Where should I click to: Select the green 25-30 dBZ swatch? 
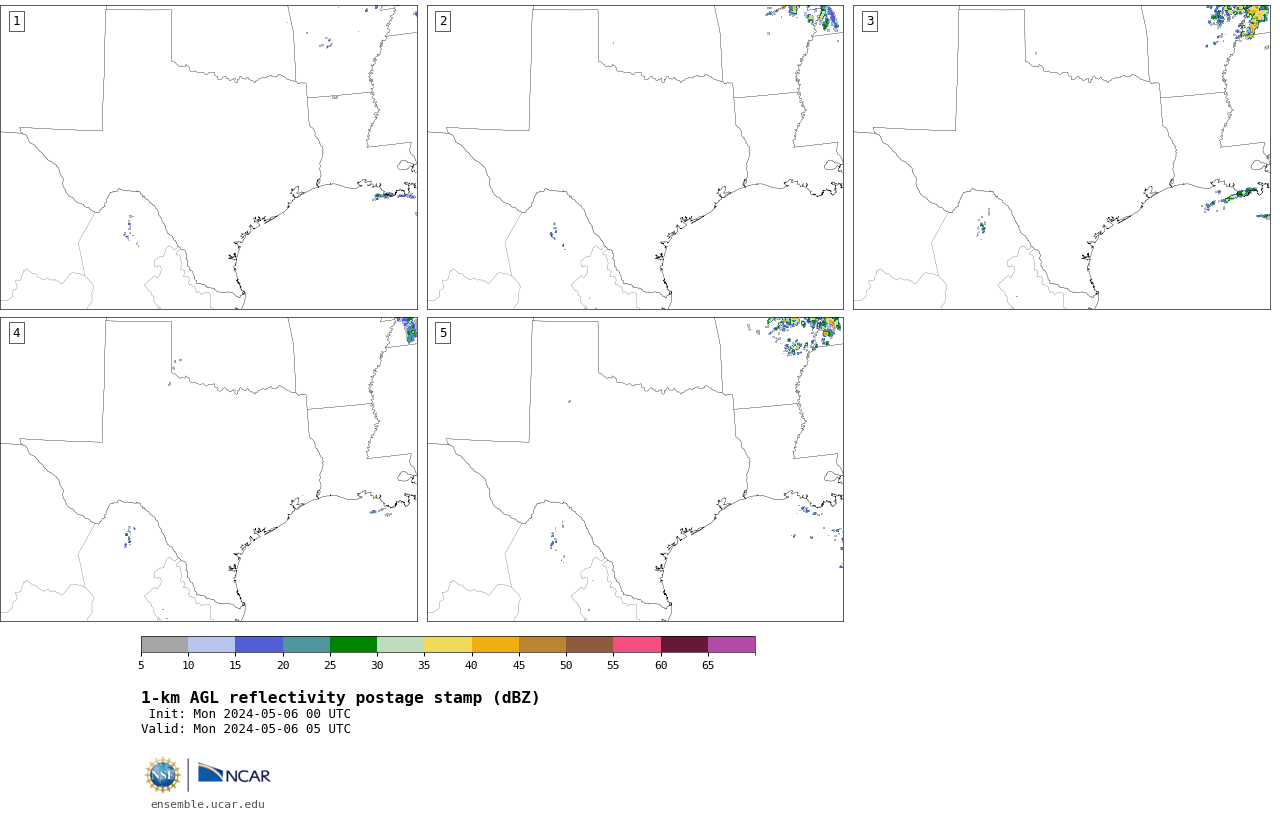pos(353,644)
